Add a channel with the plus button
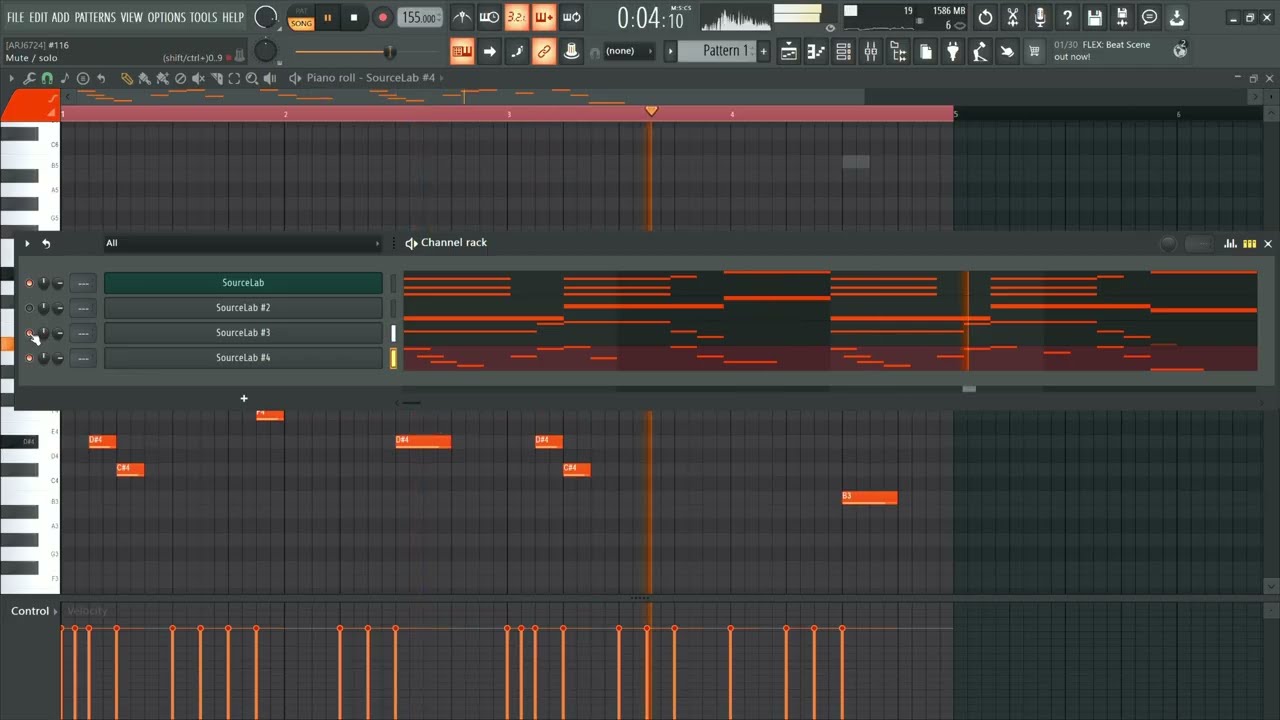Viewport: 1280px width, 720px height. [243, 398]
